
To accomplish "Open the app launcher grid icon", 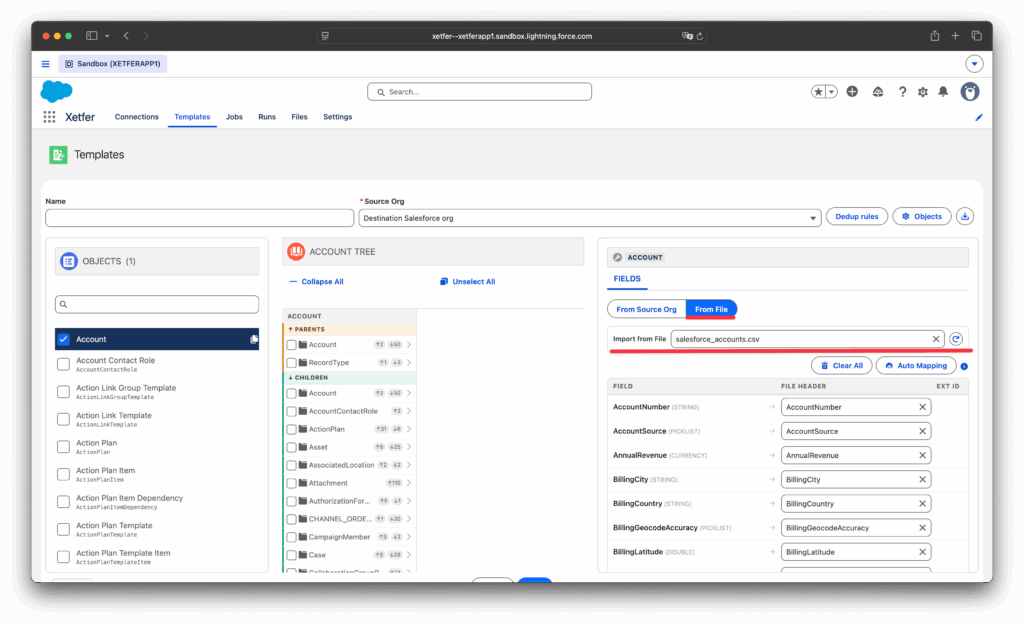I will [x=49, y=117].
